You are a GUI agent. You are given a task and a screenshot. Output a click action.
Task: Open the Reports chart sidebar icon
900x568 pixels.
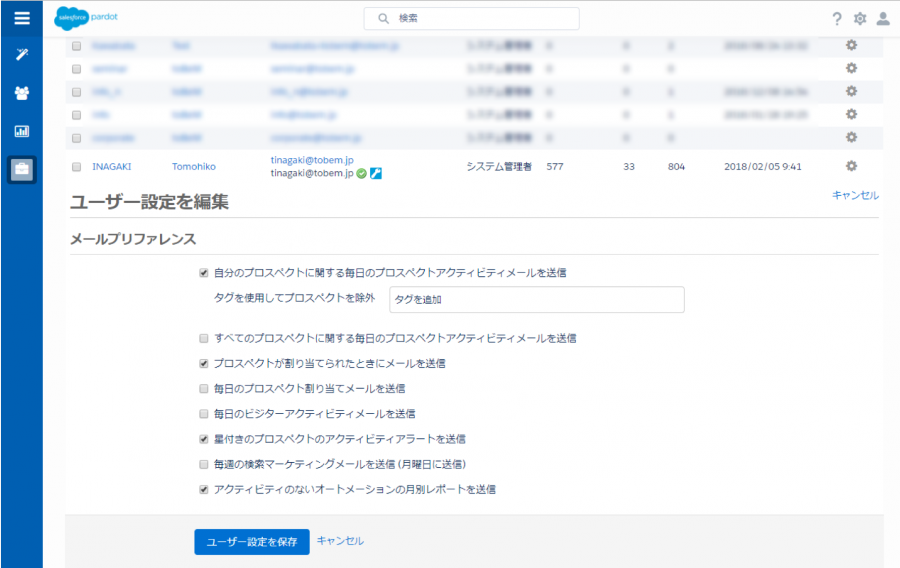coord(21,131)
